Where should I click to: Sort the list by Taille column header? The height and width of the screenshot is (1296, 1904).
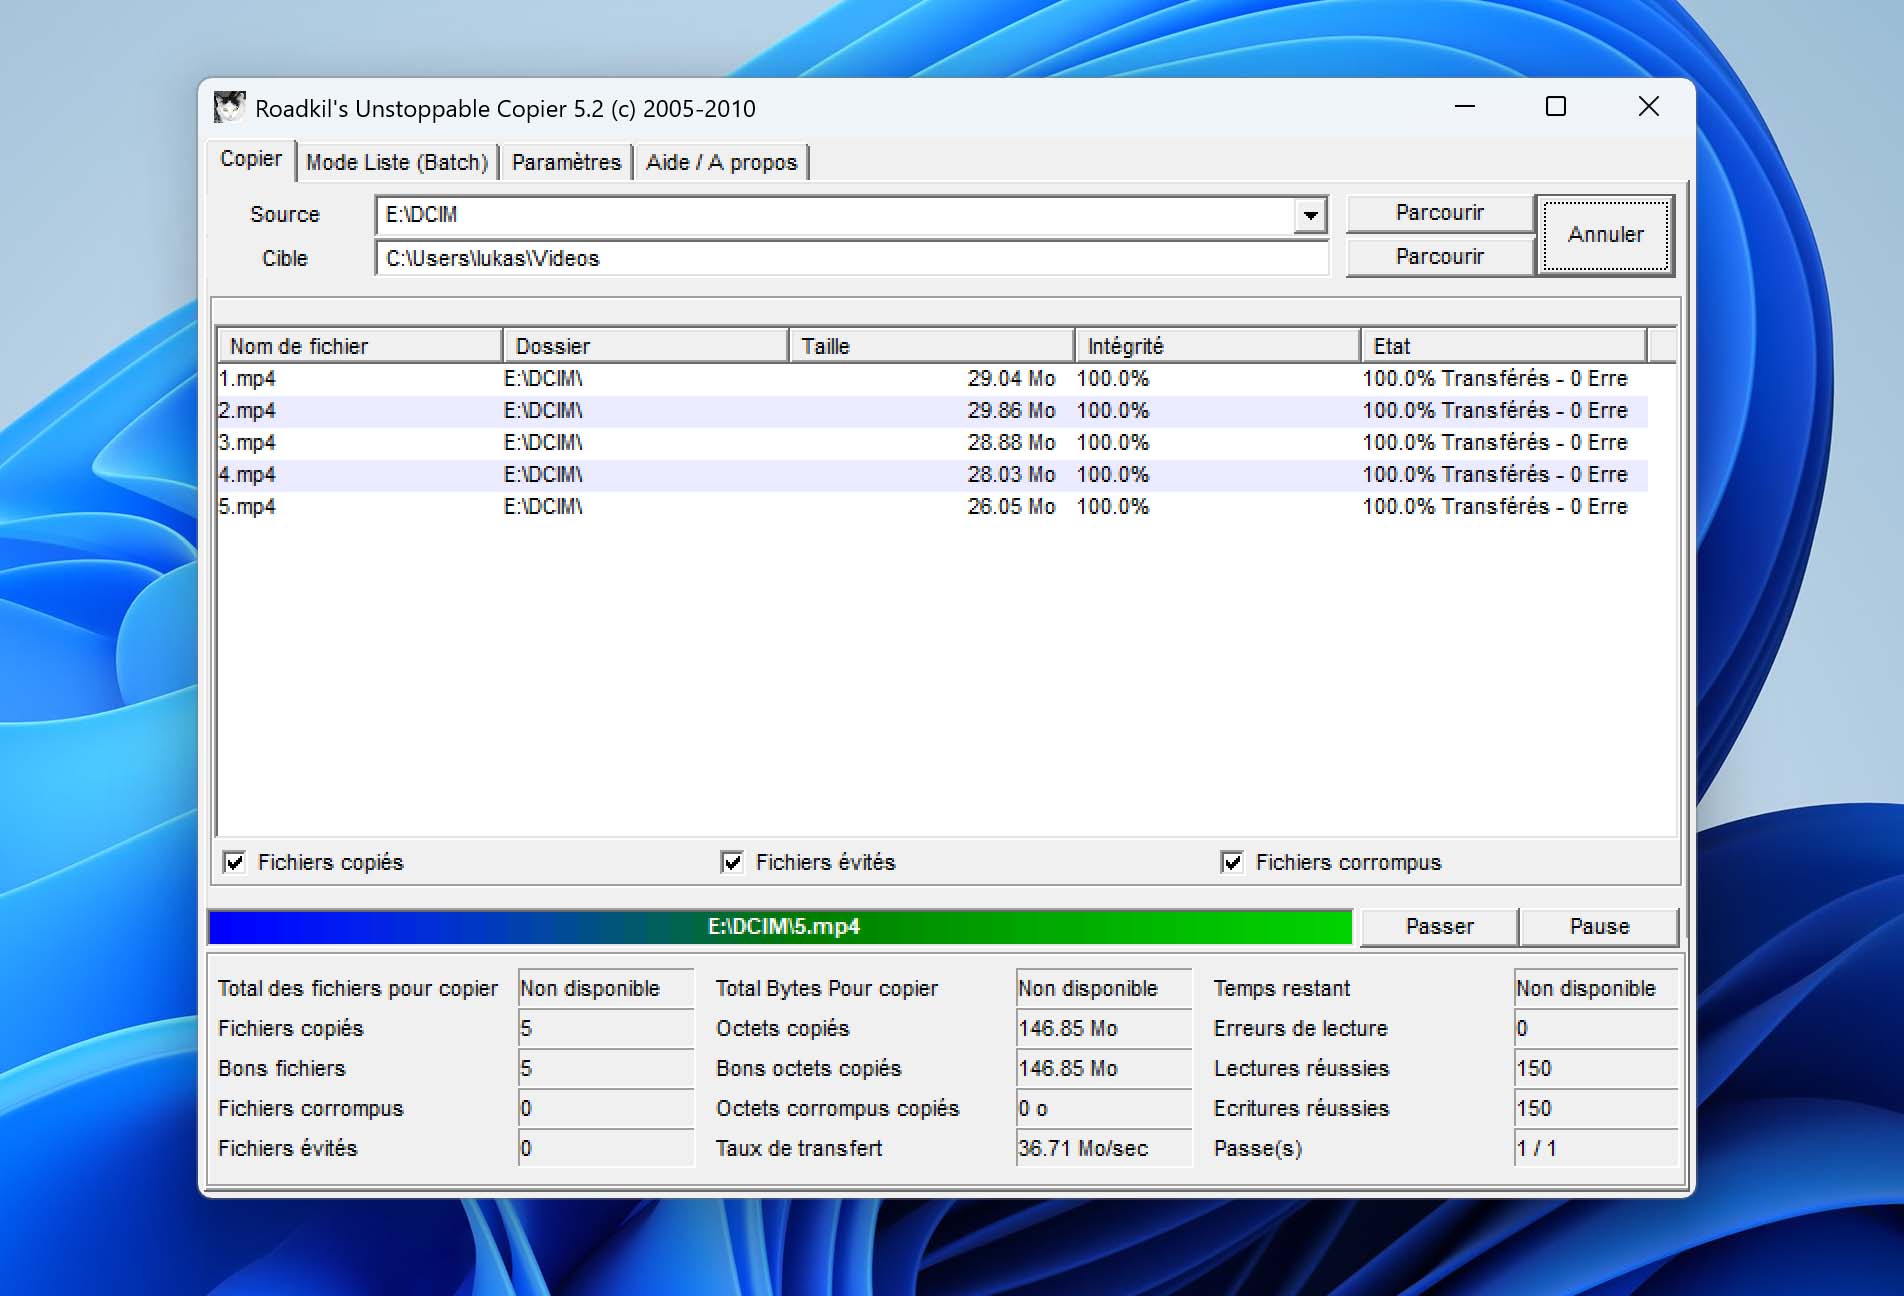[930, 346]
